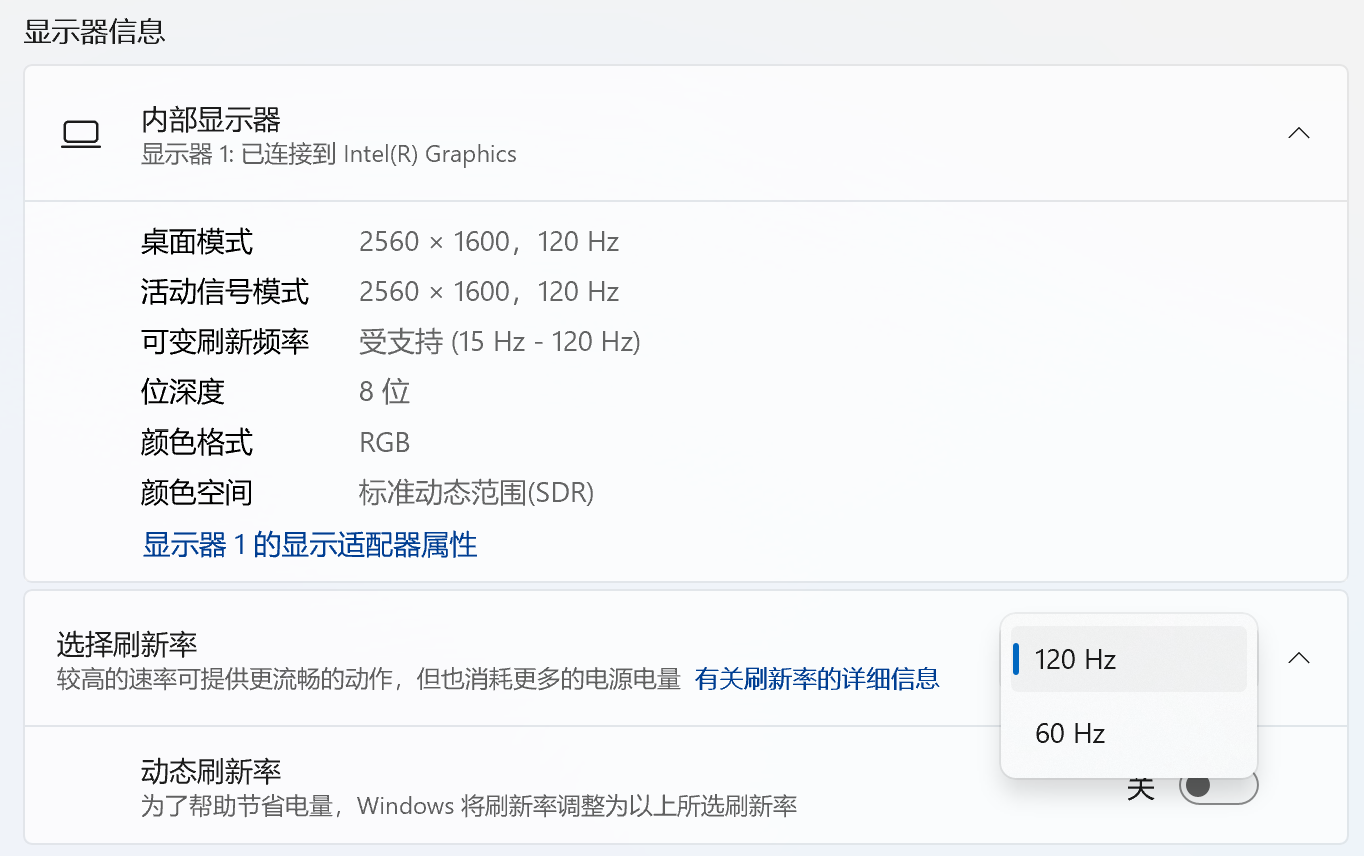Image resolution: width=1364 pixels, height=856 pixels.
Task: Collapse the 内部显示器 section
Action: [x=1298, y=132]
